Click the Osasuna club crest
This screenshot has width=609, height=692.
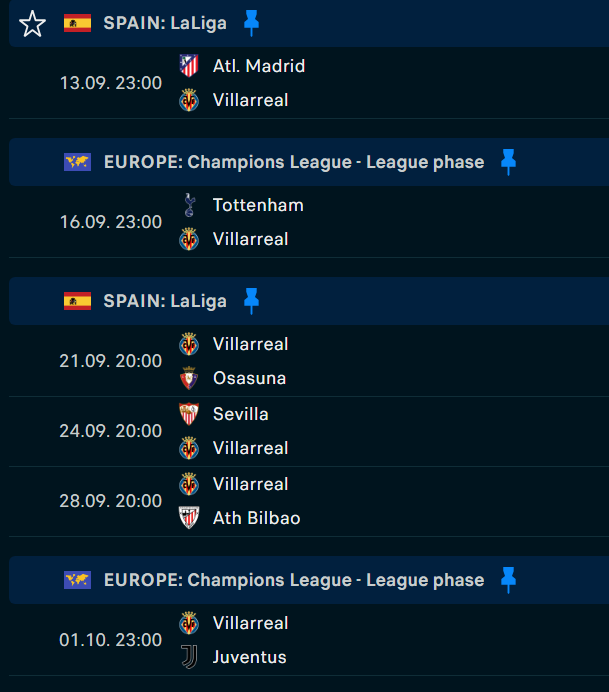pos(189,378)
